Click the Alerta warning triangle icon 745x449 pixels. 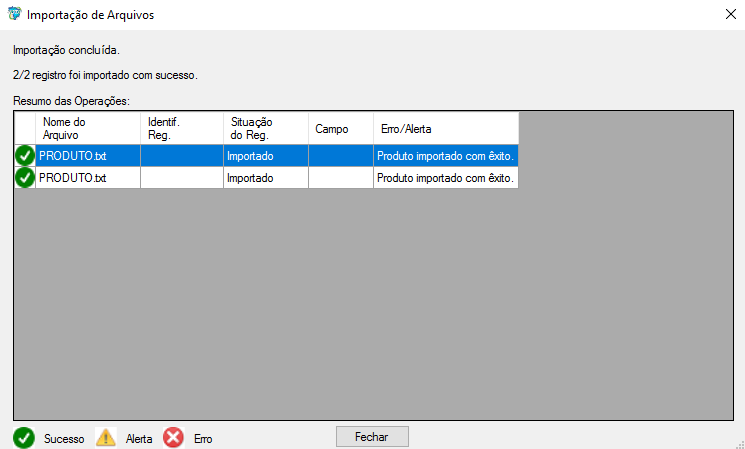click(x=105, y=437)
